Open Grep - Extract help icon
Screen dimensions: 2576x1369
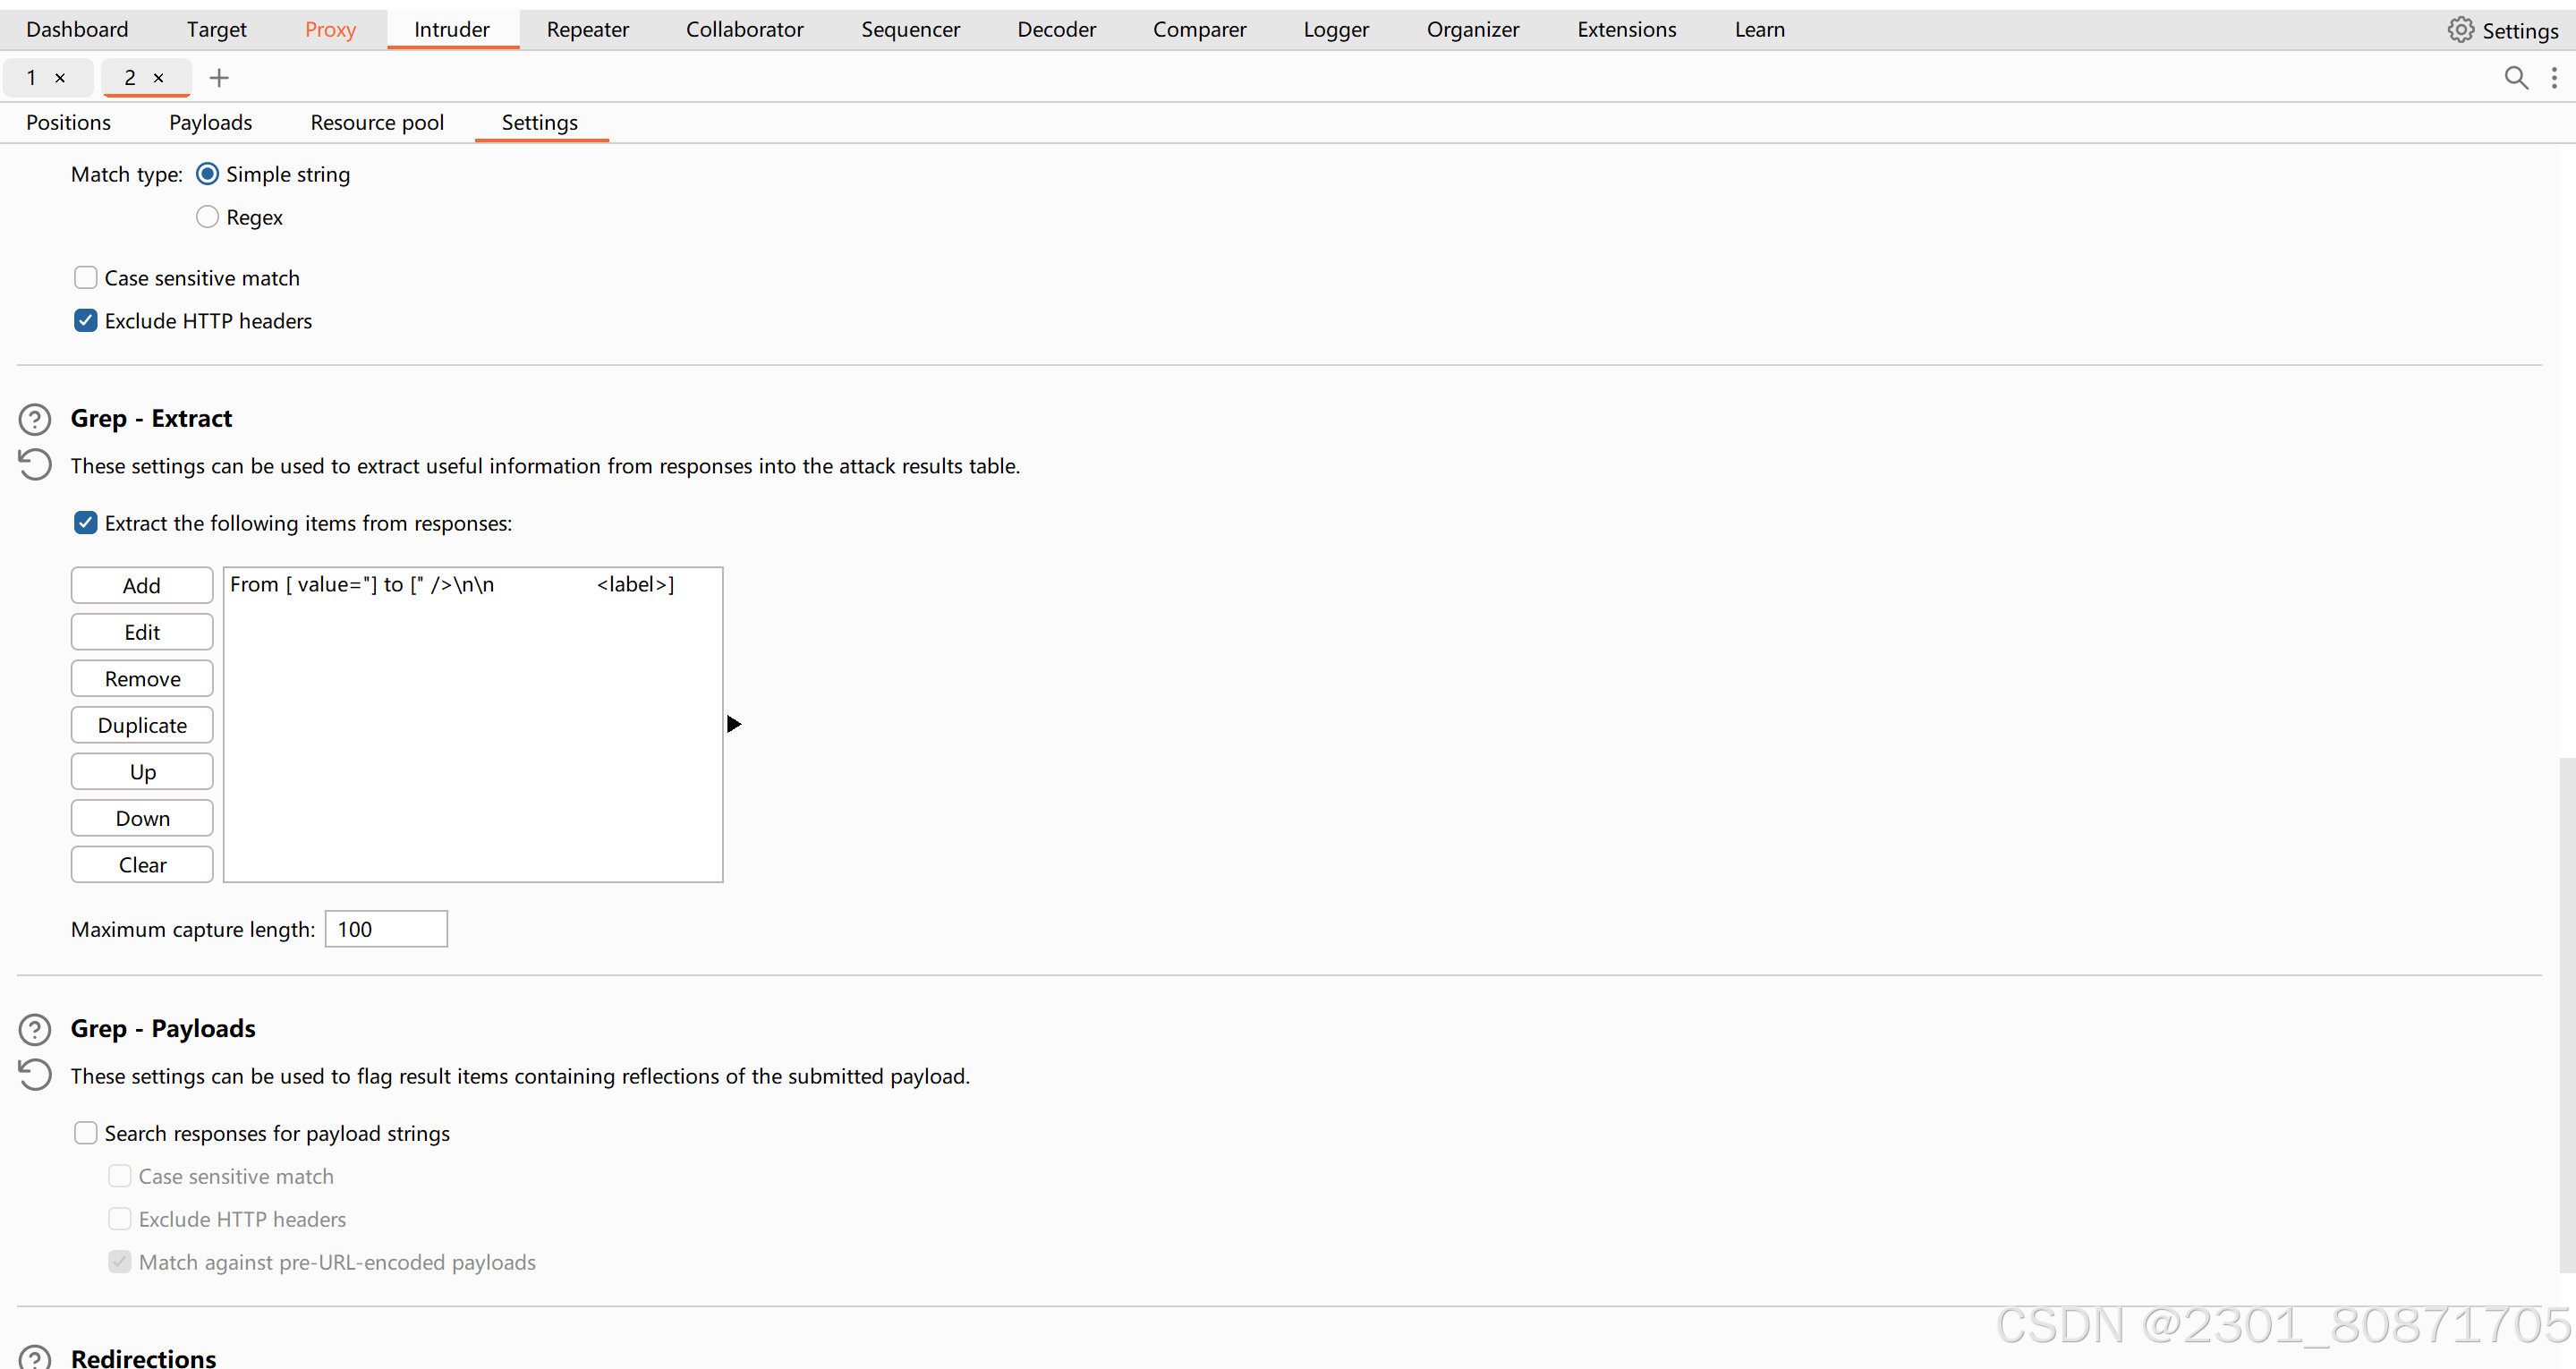(x=35, y=419)
